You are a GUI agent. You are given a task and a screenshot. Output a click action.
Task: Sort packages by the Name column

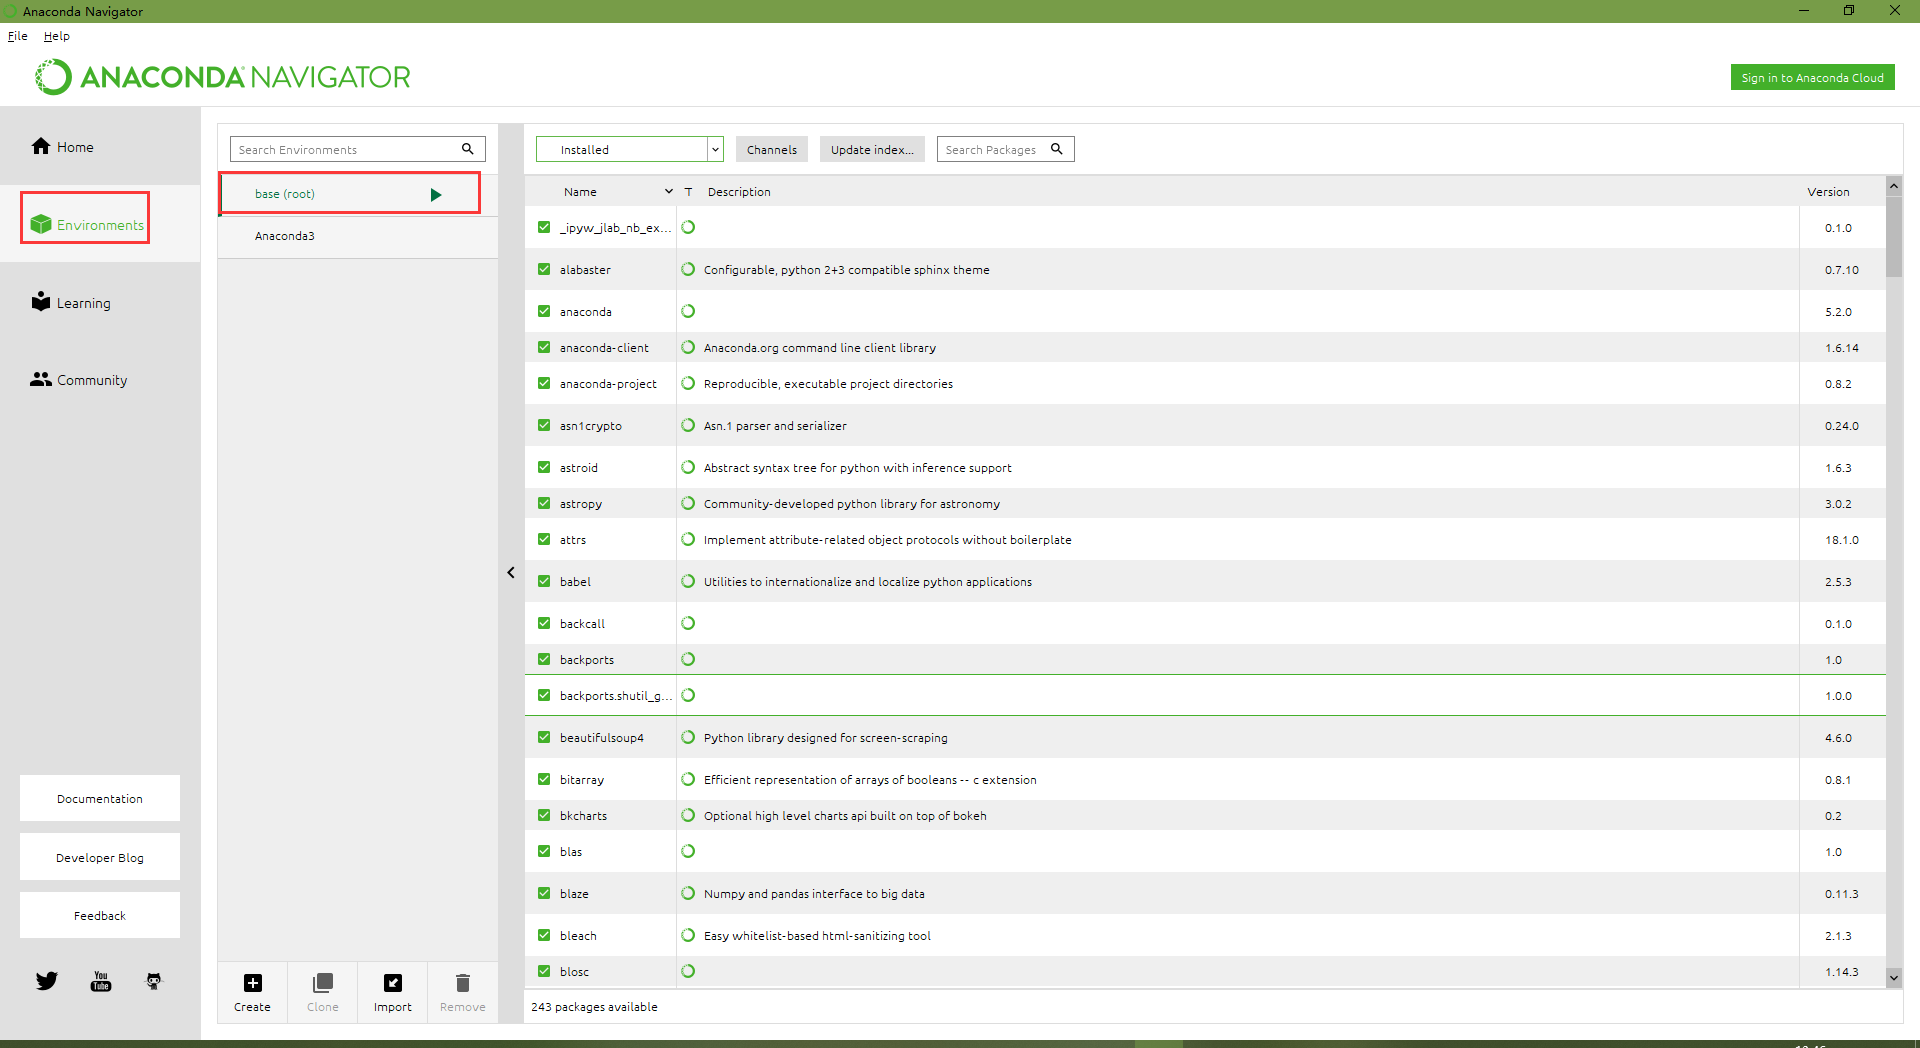pos(580,192)
